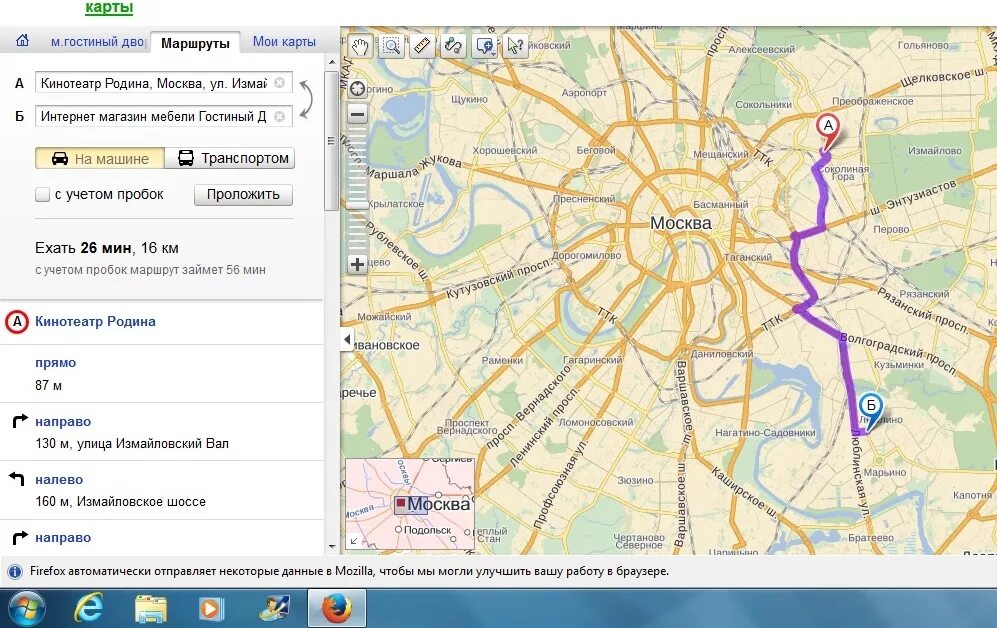
Task: Open Internet Explorer from taskbar
Action: click(88, 609)
